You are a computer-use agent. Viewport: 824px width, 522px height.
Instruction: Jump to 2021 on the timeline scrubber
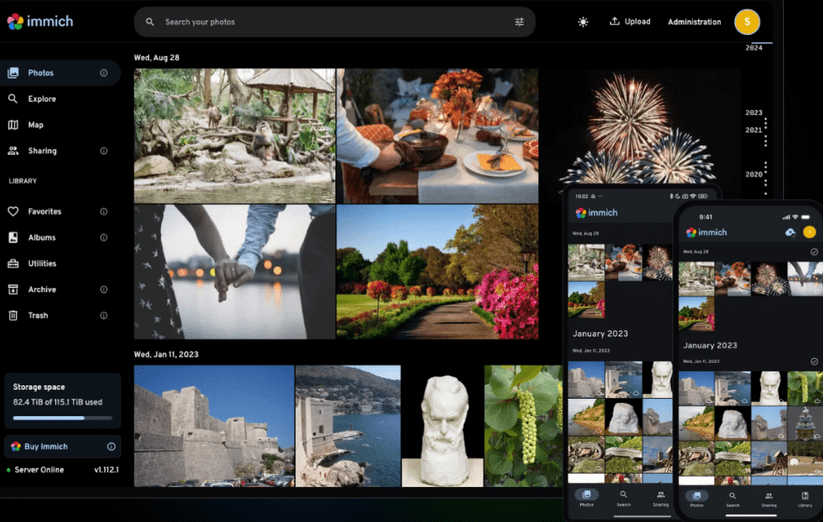click(754, 130)
